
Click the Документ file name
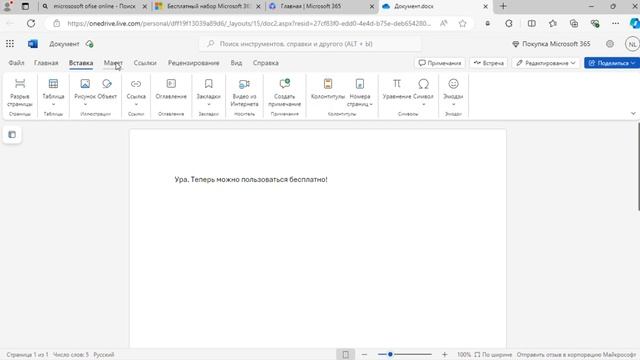click(64, 44)
